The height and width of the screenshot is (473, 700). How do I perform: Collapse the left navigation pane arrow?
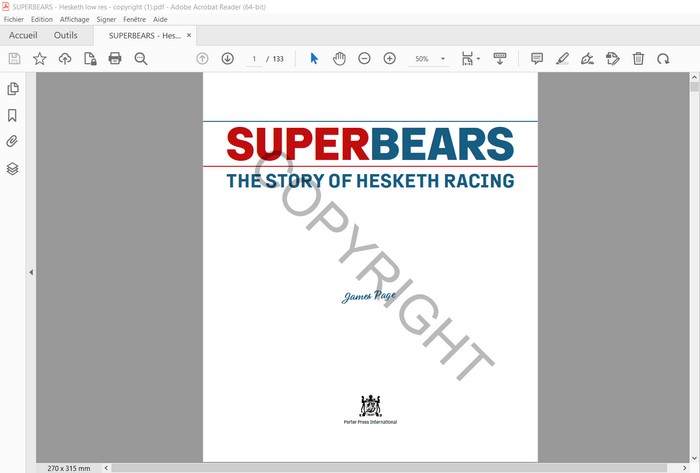tap(31, 272)
